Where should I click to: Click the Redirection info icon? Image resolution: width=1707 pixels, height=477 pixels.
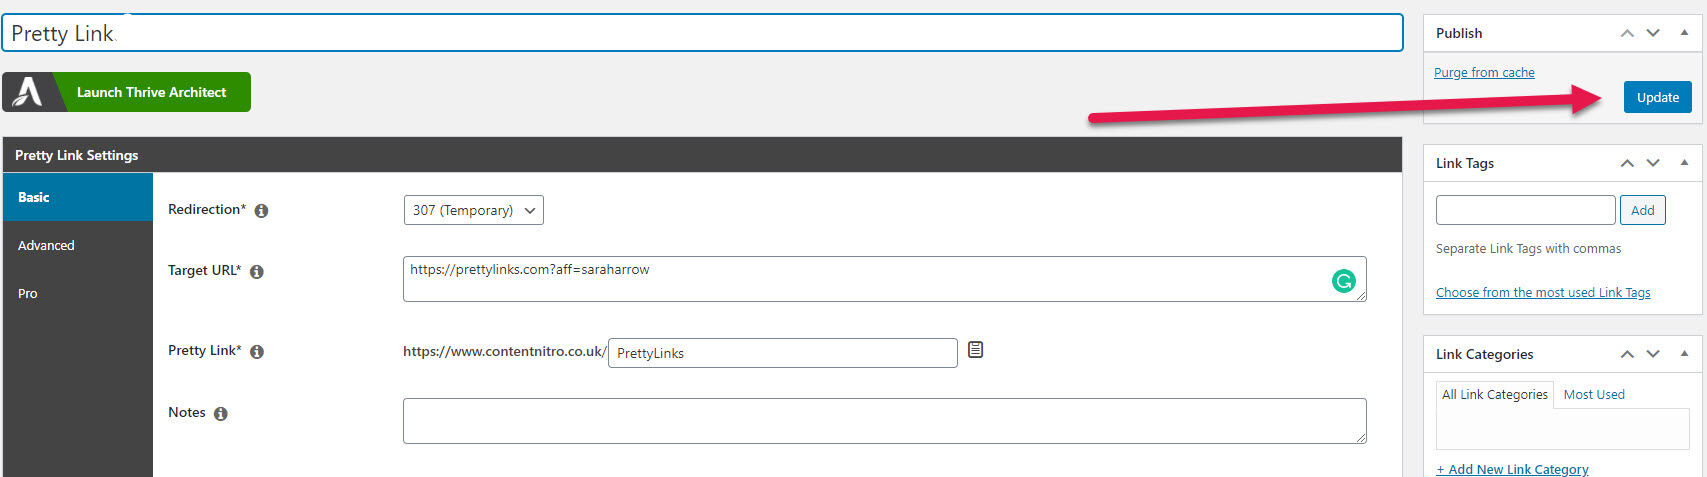261,211
